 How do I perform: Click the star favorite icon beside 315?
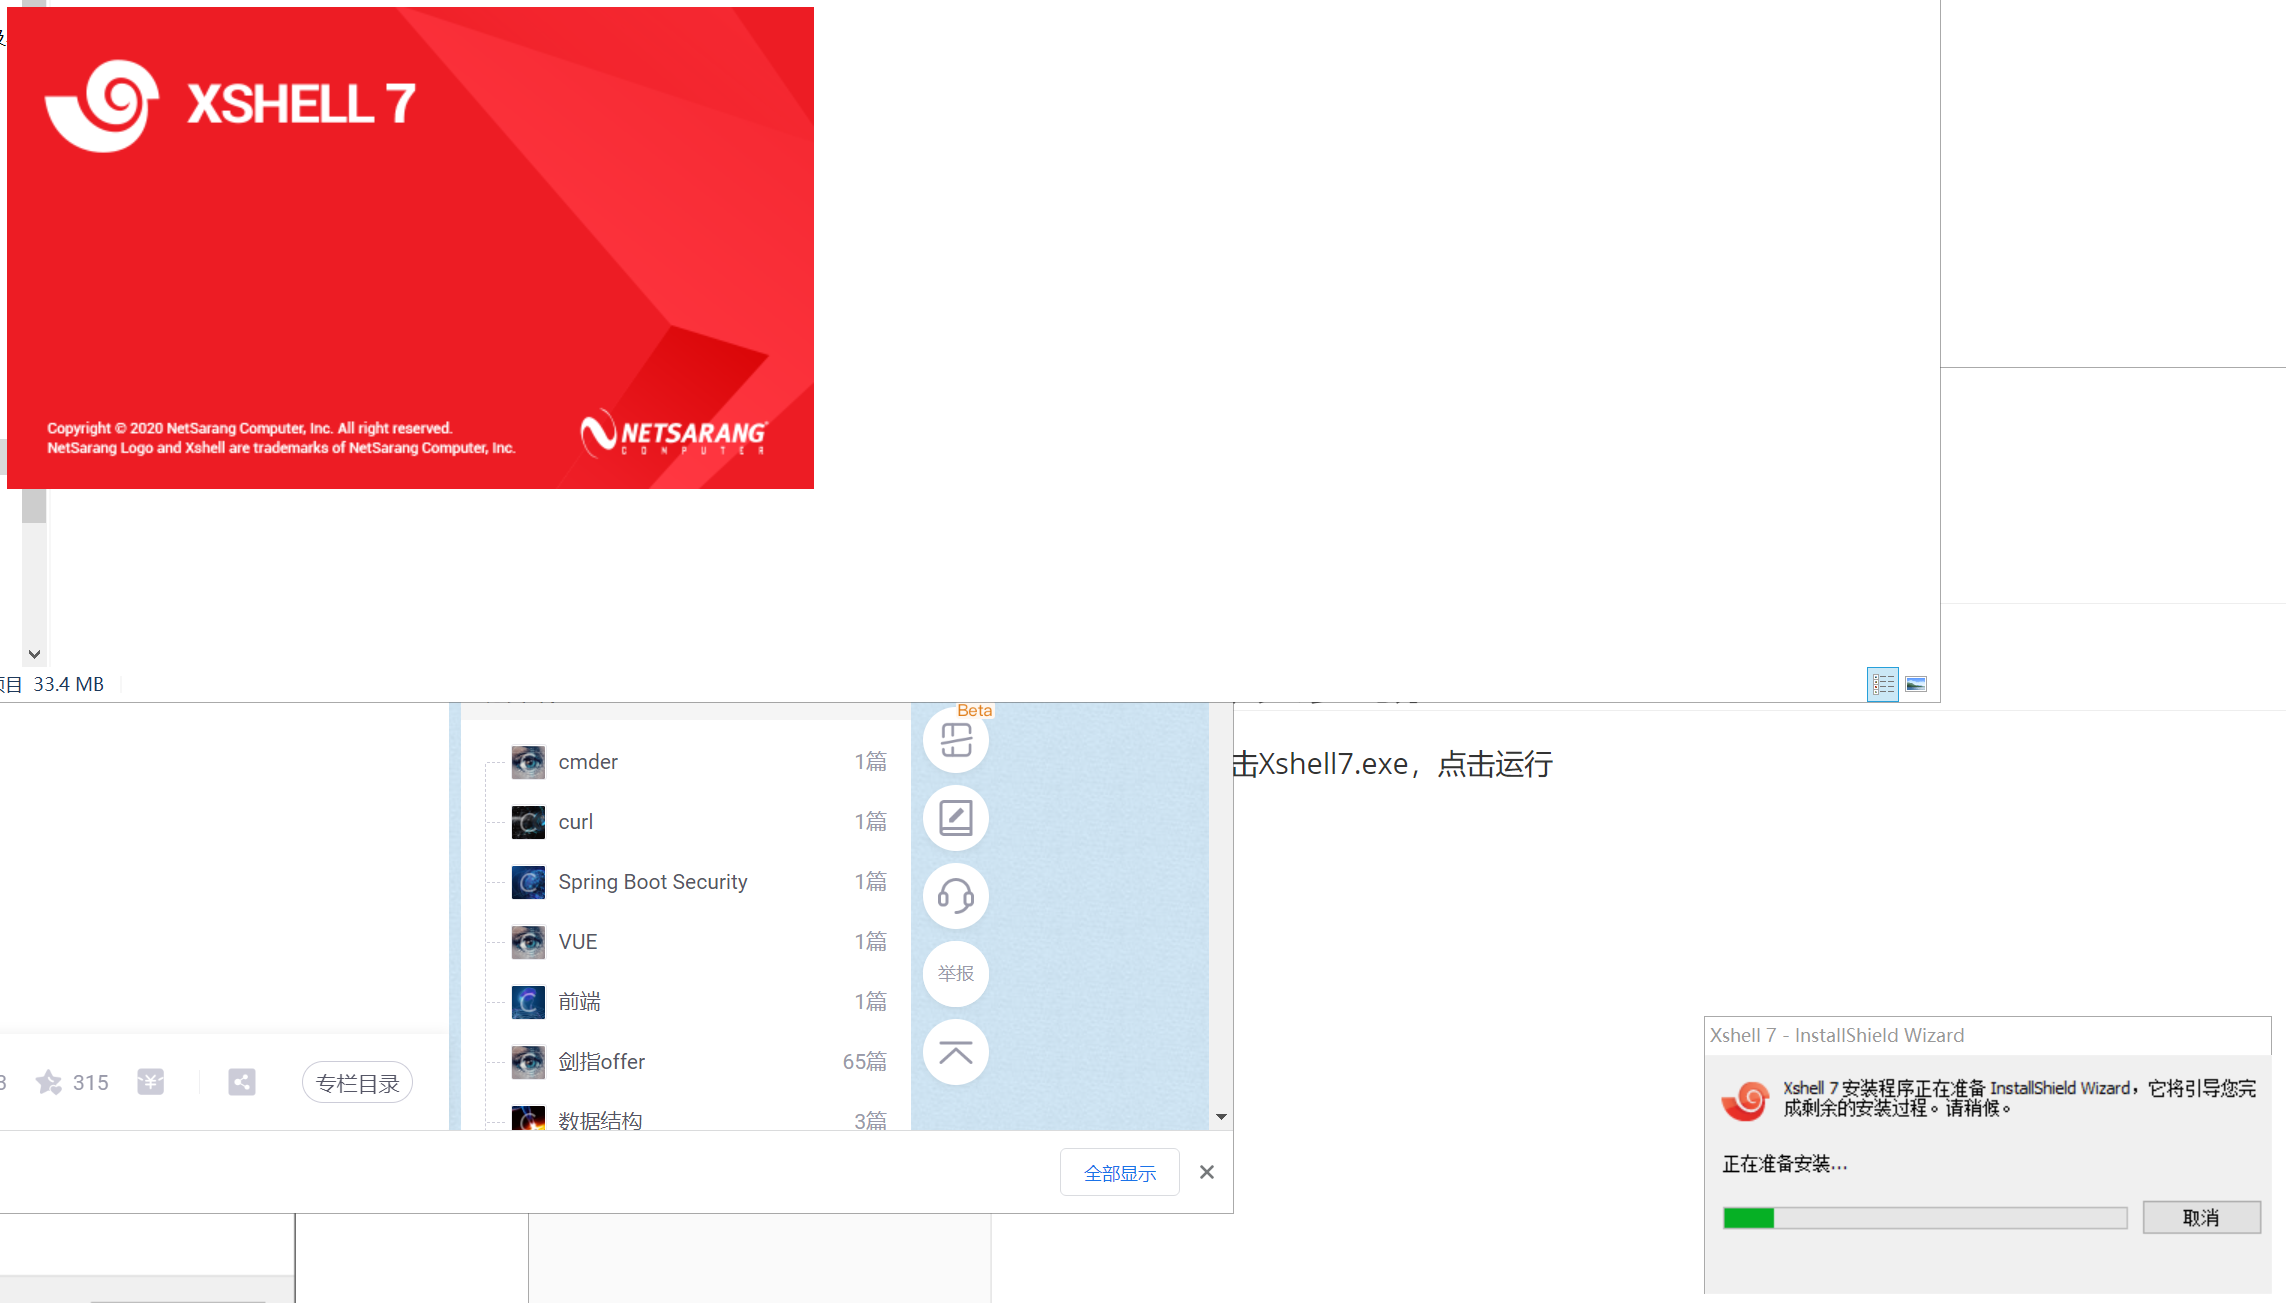(x=48, y=1082)
